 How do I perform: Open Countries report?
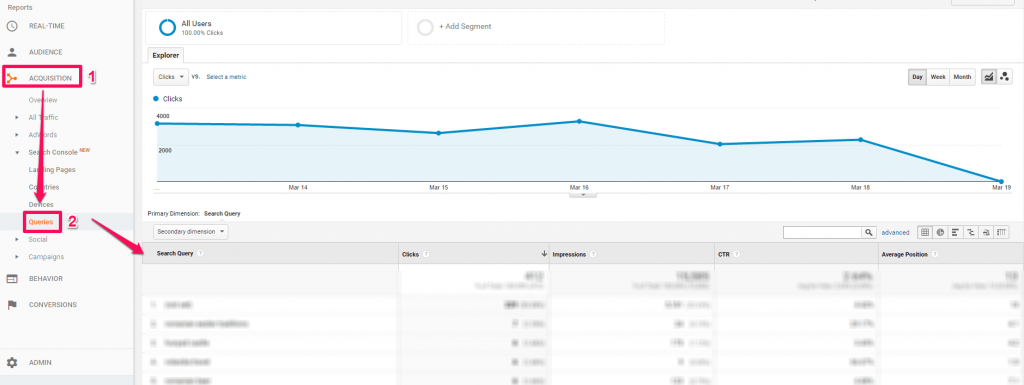pos(44,187)
